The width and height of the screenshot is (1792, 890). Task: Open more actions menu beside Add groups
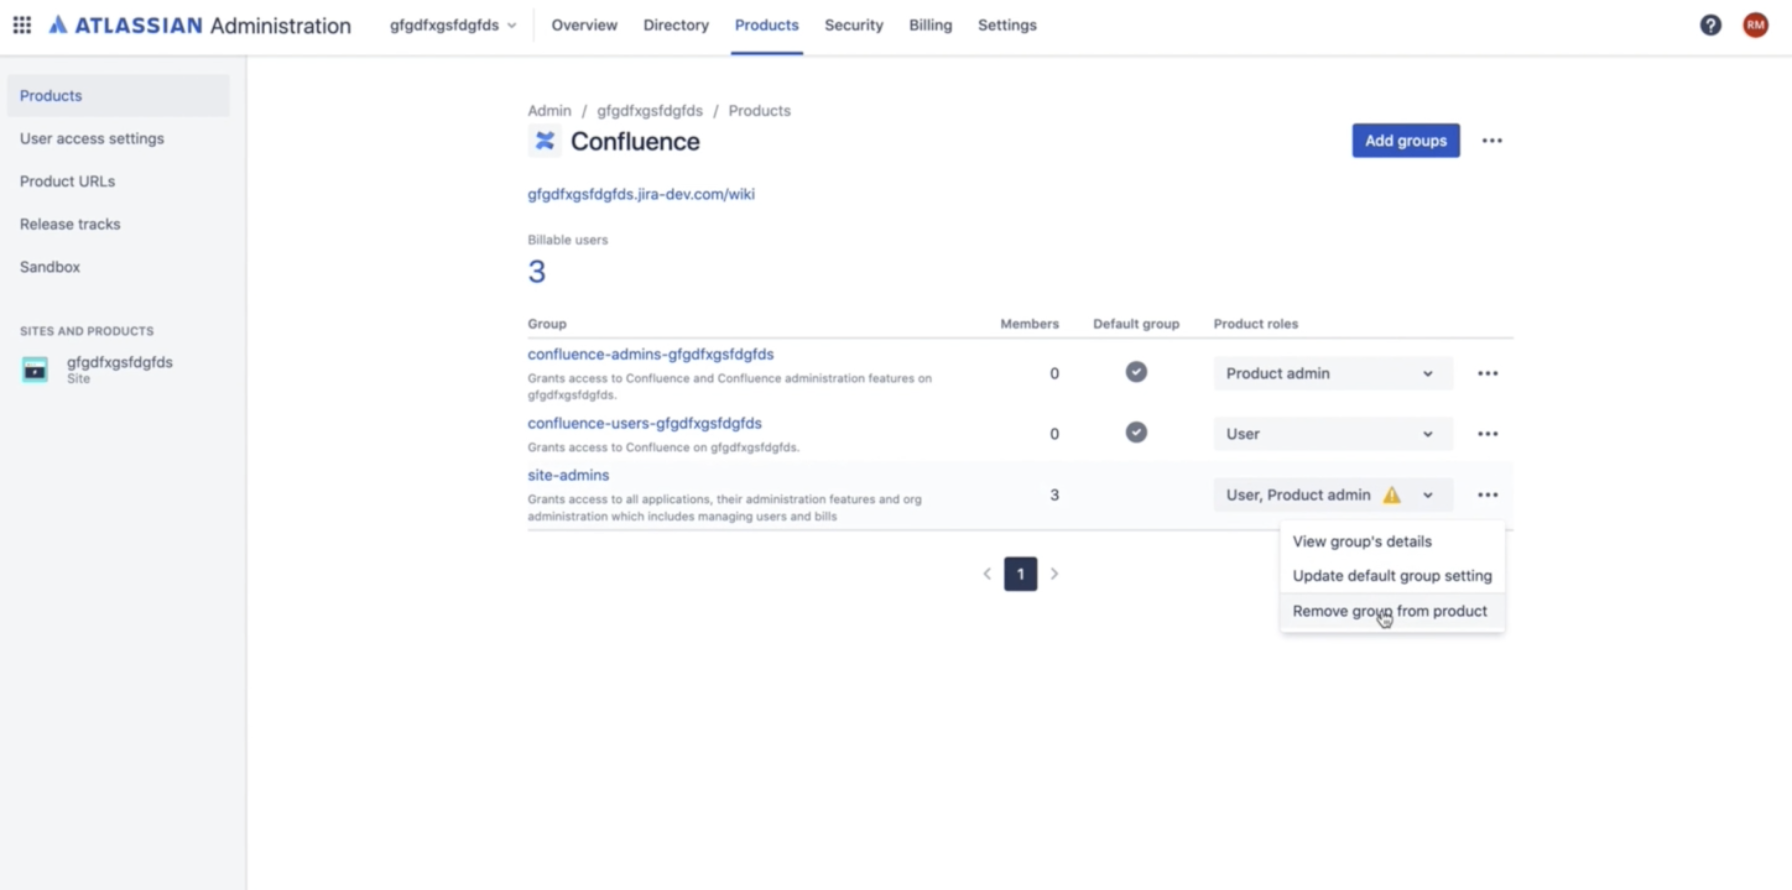(1492, 141)
